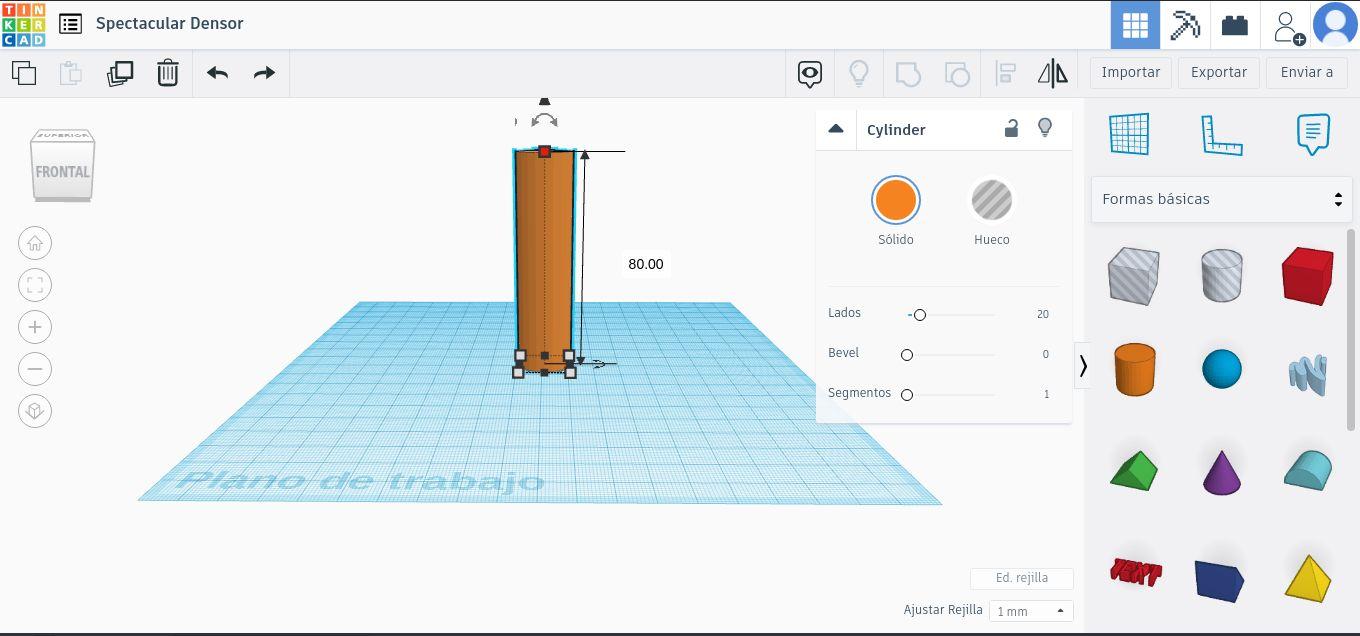Screen dimensions: 1360x636
Task: Click the Group shapes icon
Action: pos(907,73)
